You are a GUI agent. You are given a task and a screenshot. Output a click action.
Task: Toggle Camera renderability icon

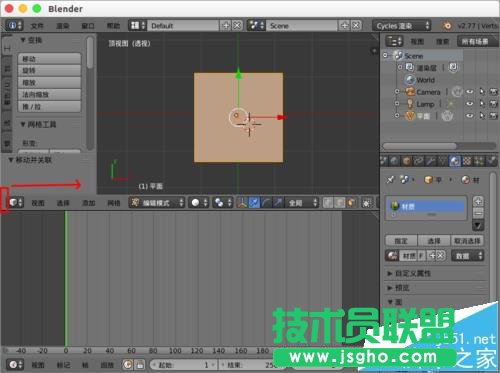494,92
